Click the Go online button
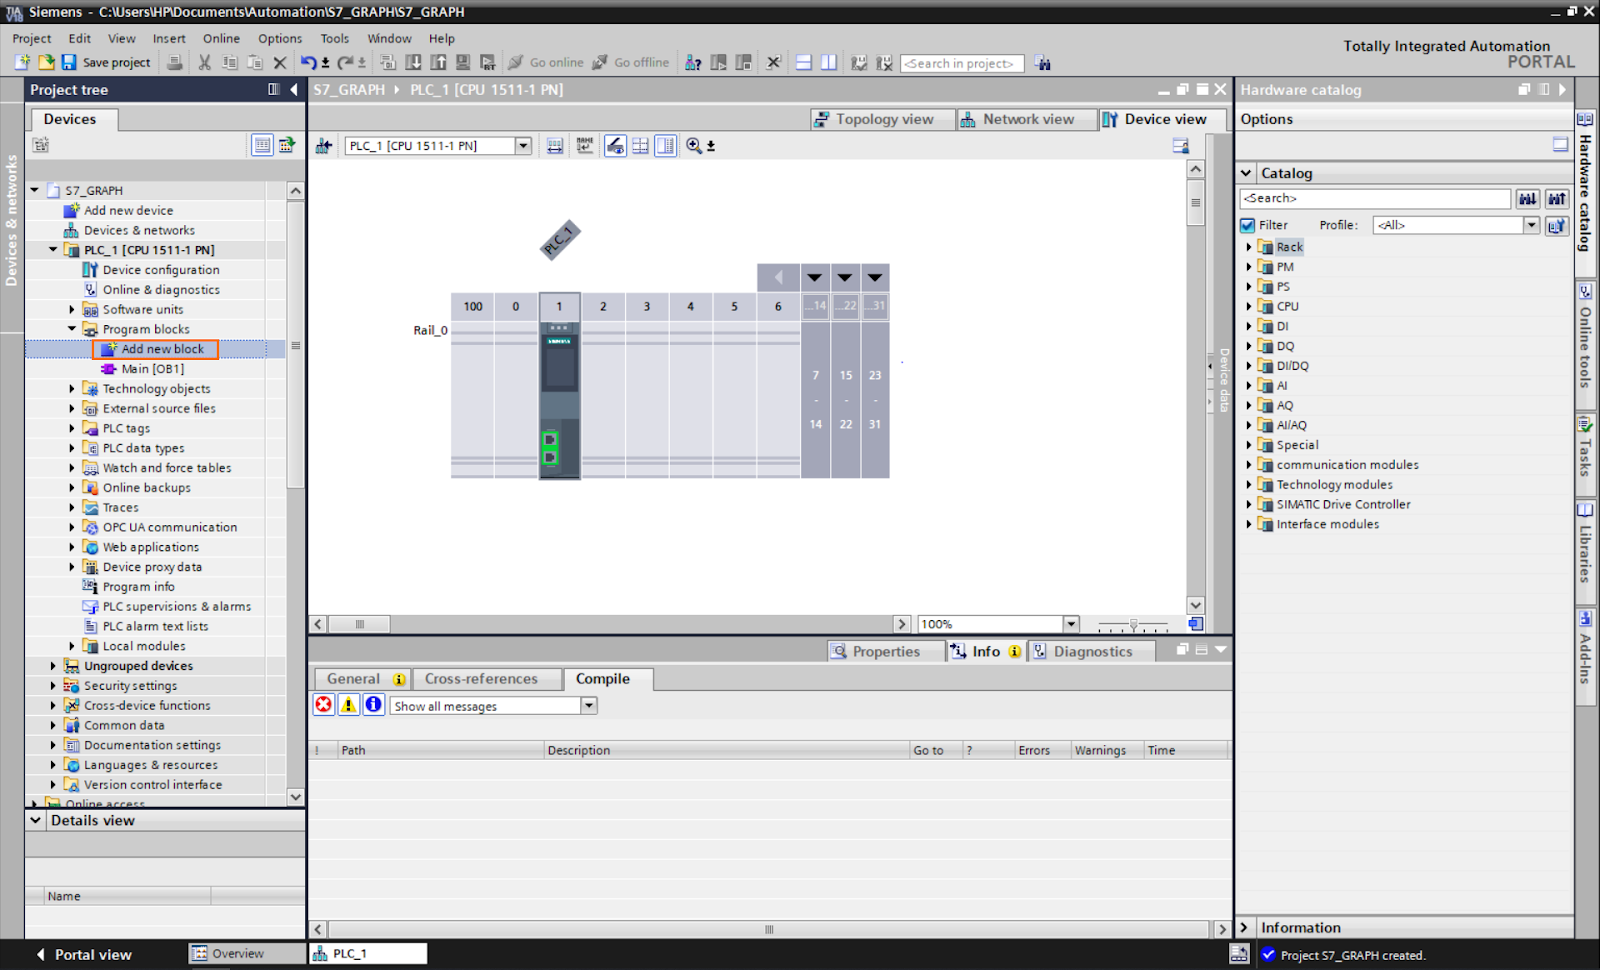1600x970 pixels. click(546, 62)
